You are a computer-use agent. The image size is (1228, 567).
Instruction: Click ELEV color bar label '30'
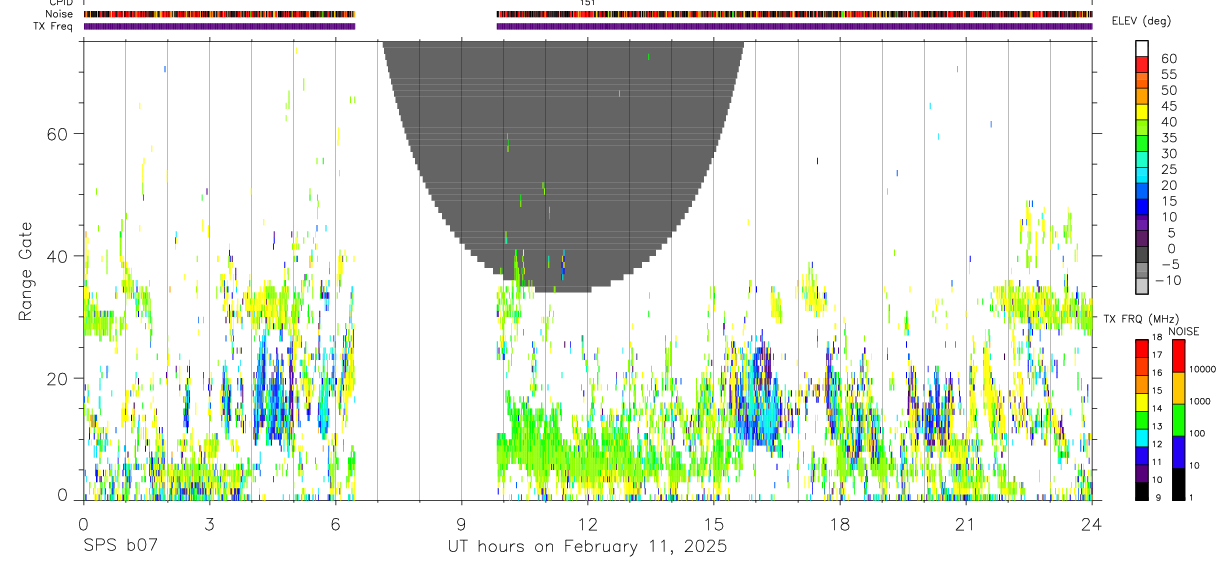[x=1168, y=154]
